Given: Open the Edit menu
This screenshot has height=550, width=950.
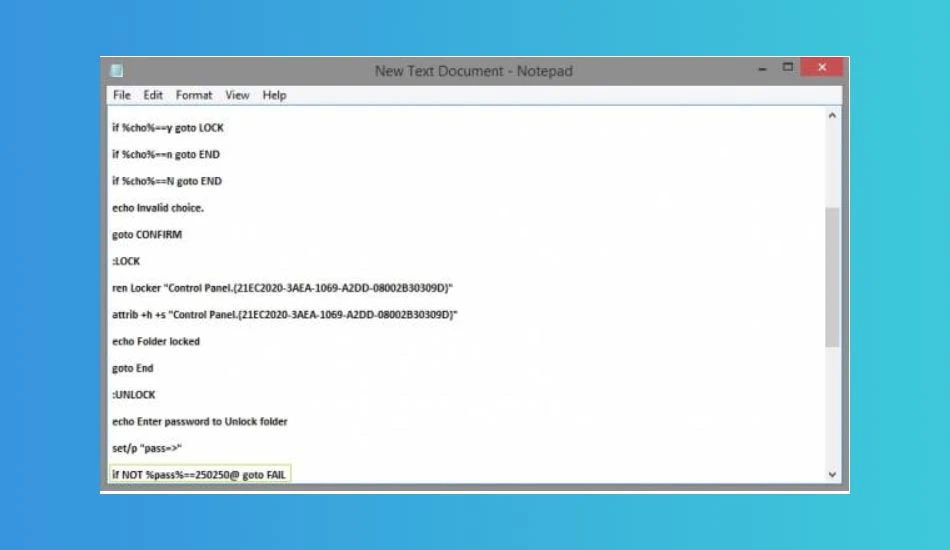Looking at the screenshot, I should 153,95.
